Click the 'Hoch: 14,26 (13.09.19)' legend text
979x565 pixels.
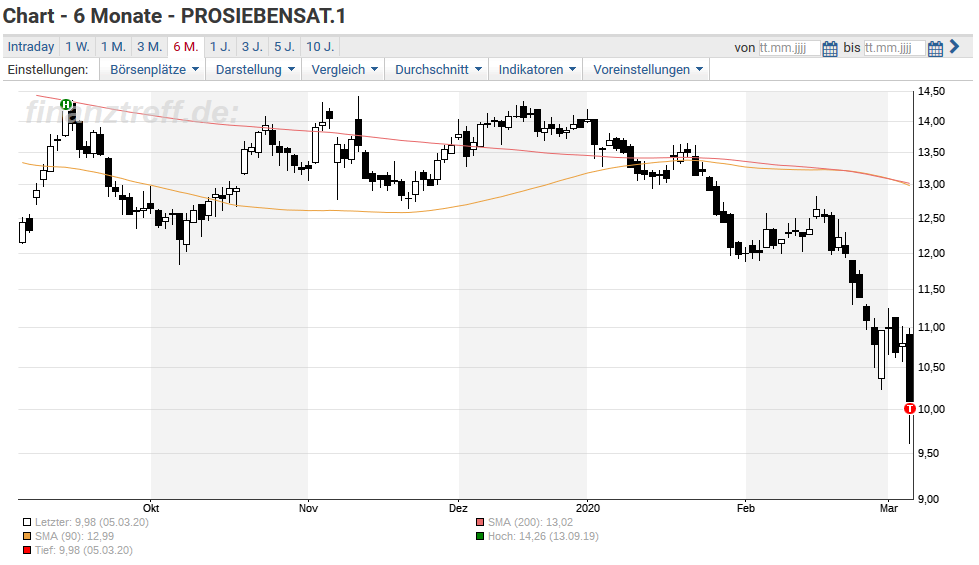[543, 536]
